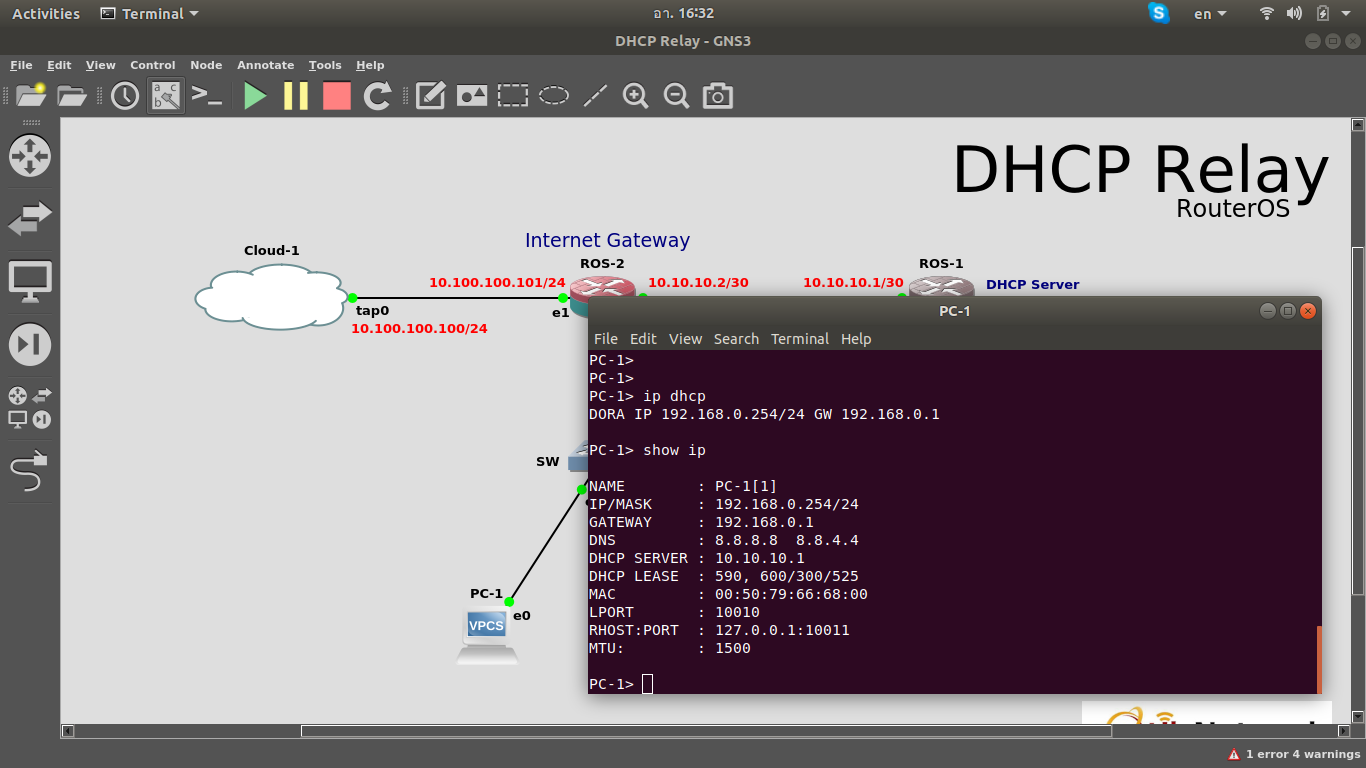
Task: Select the Add a link cable tool
Action: (x=28, y=472)
